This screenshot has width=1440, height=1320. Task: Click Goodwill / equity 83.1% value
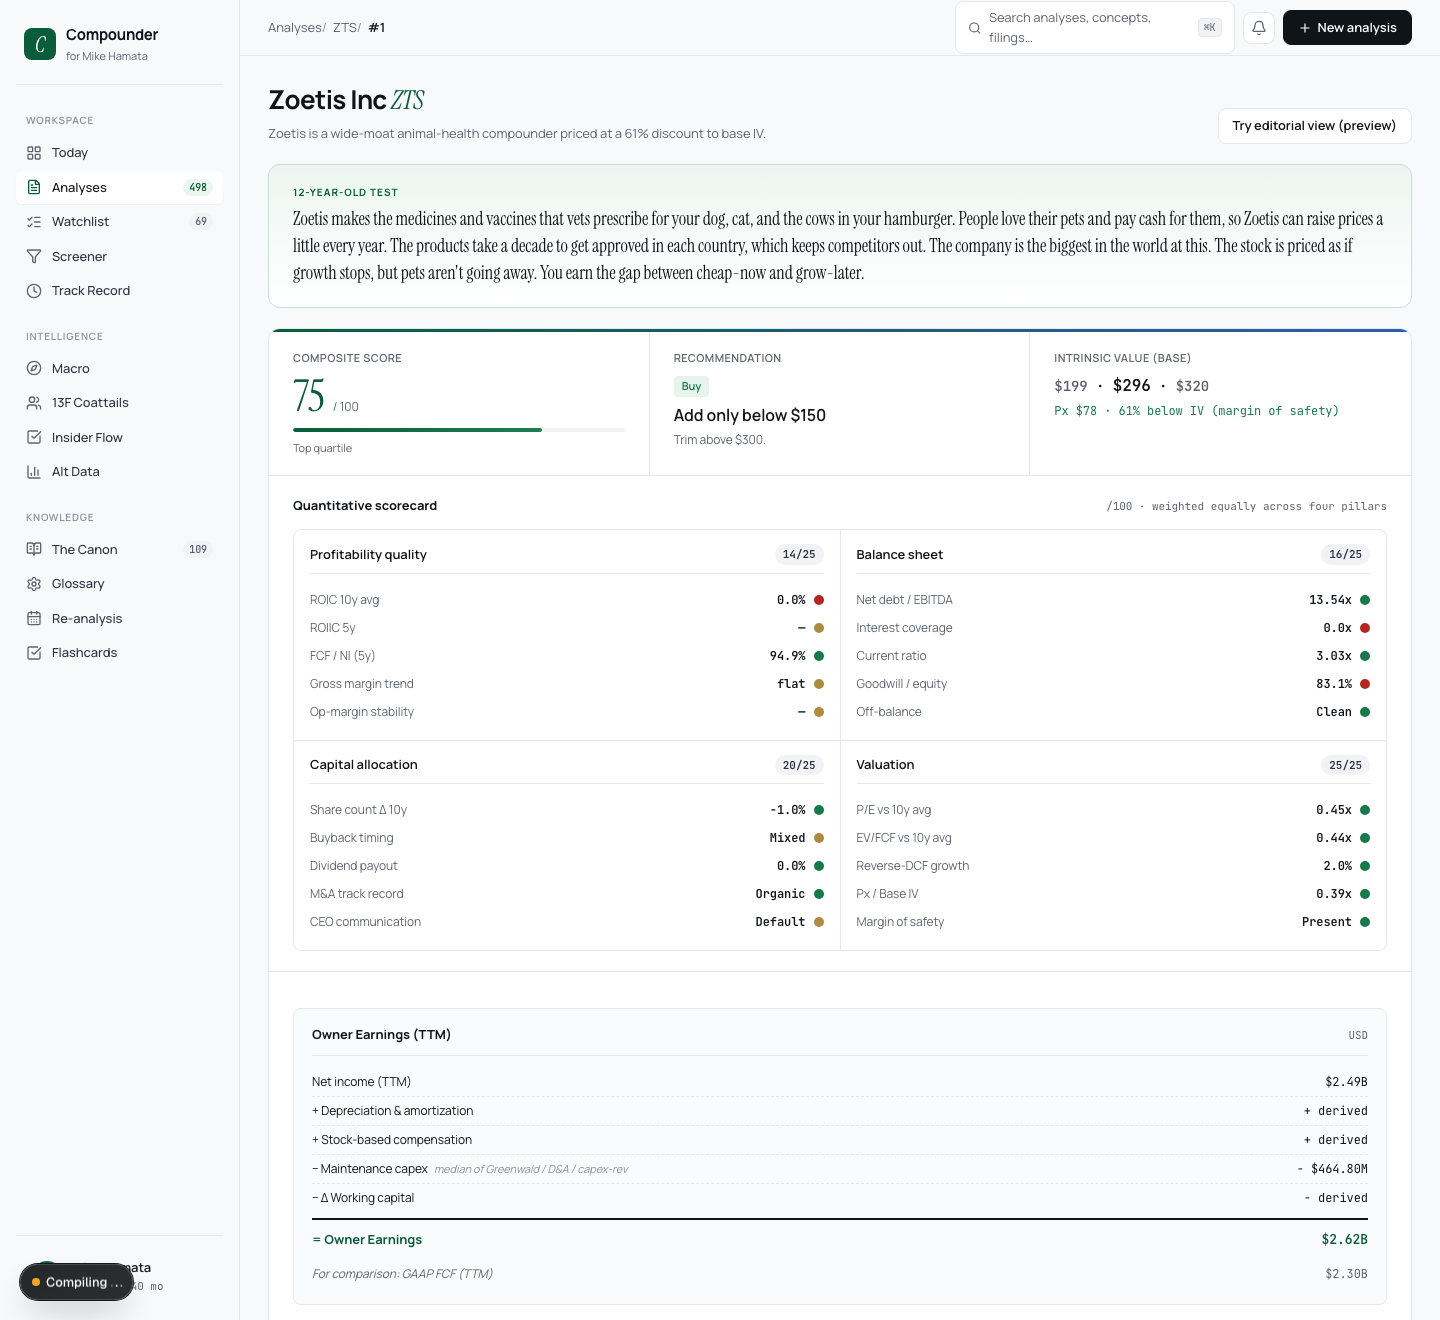(1334, 684)
